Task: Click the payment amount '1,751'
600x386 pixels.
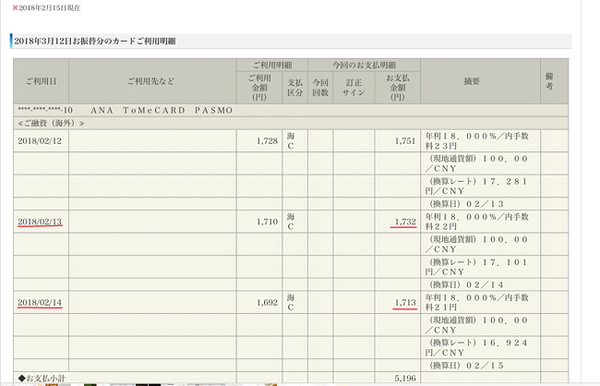Action: pos(405,141)
